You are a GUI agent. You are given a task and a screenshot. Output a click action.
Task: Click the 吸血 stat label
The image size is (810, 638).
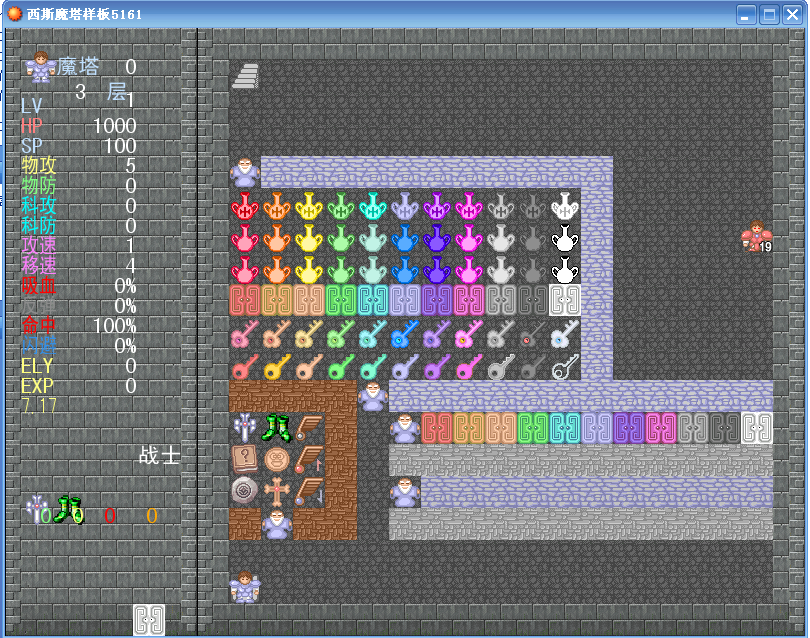39,285
